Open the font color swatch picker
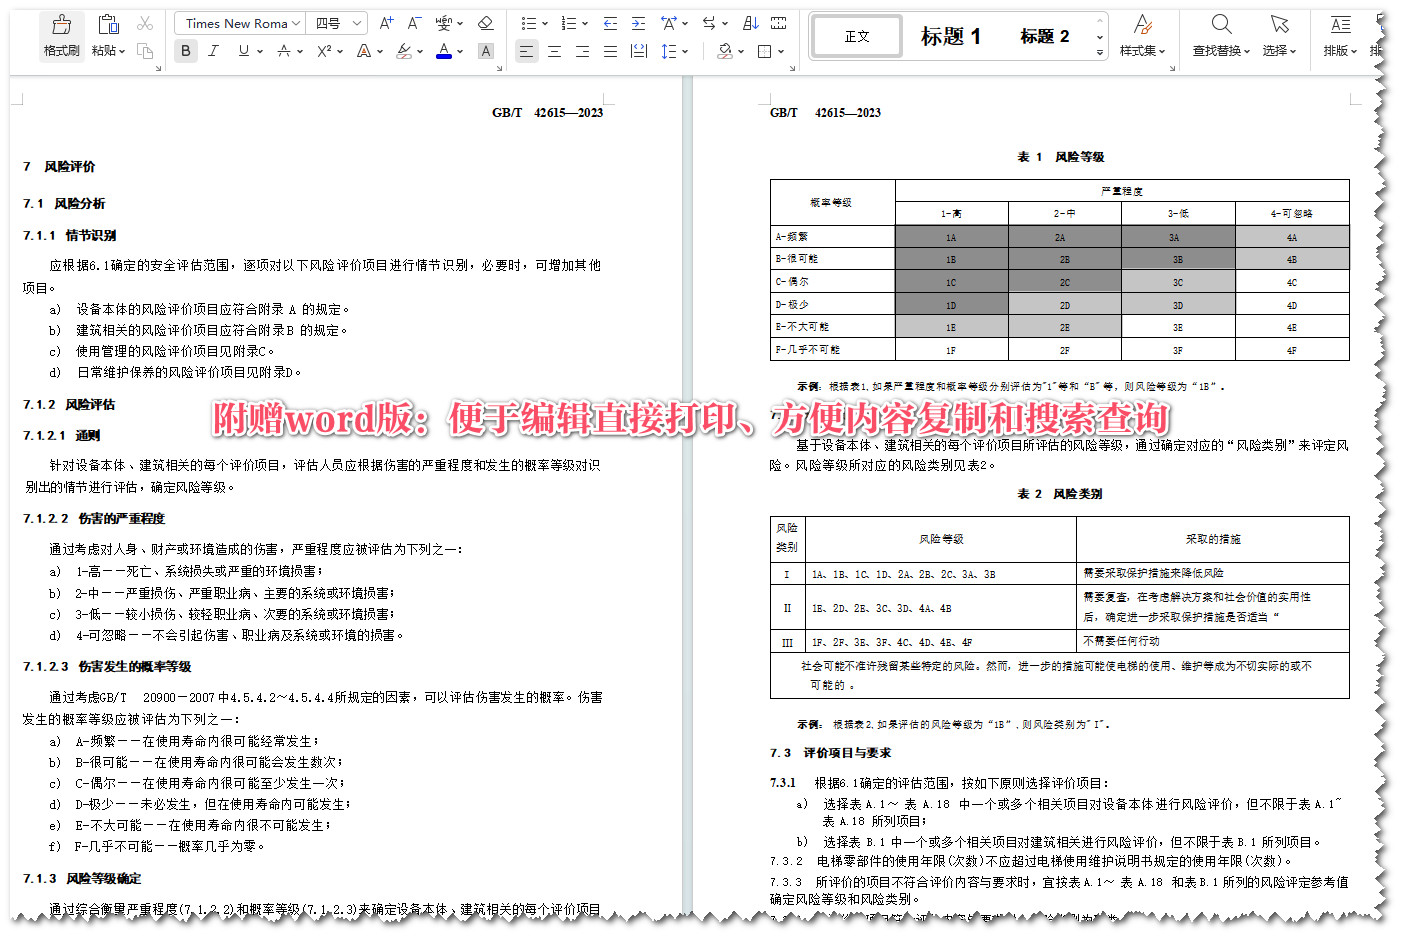The width and height of the screenshot is (1403, 939). coord(443,50)
